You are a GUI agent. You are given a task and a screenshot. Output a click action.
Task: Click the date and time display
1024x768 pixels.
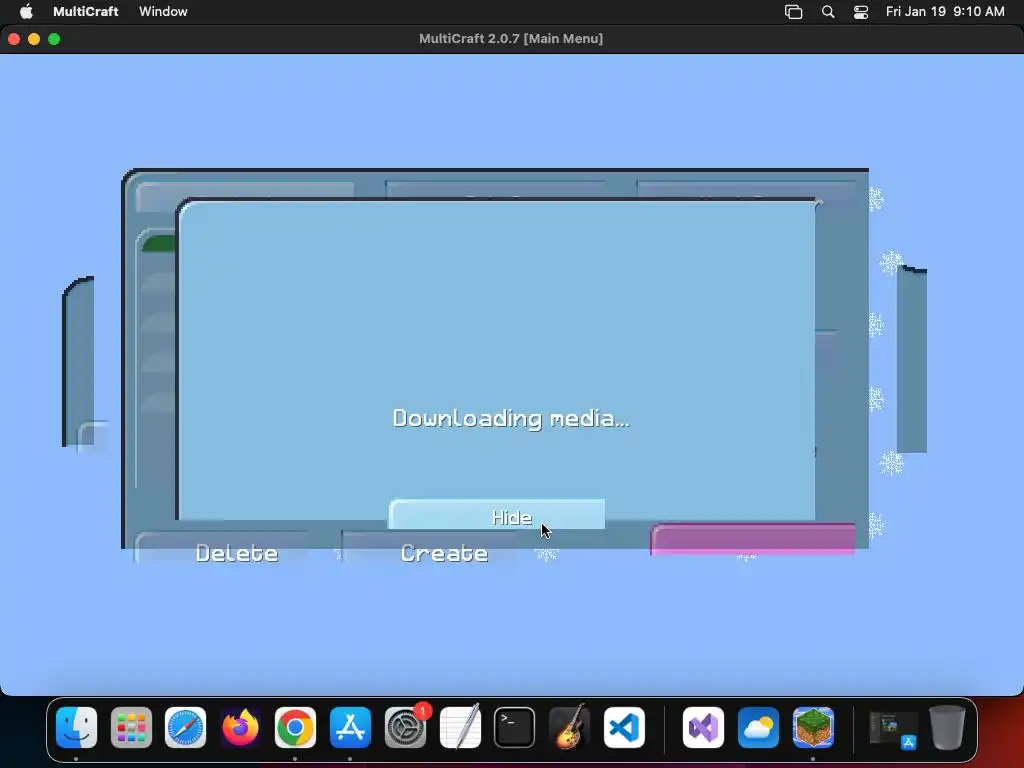pos(945,11)
